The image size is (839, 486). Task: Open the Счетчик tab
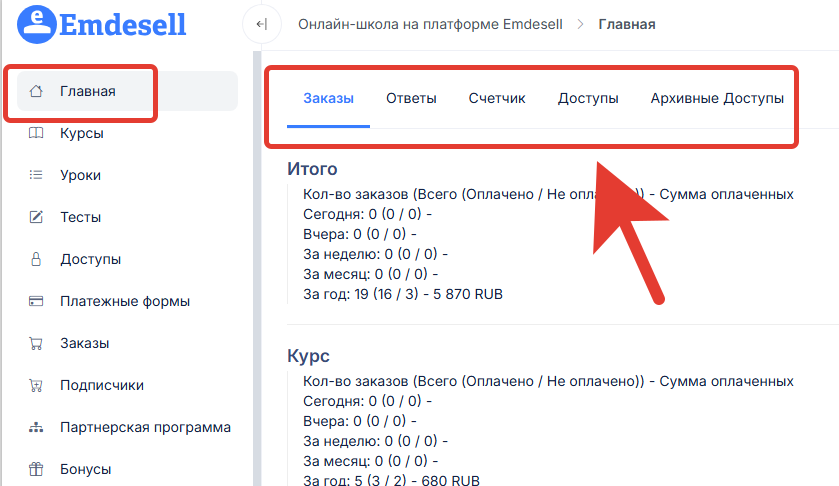point(497,98)
